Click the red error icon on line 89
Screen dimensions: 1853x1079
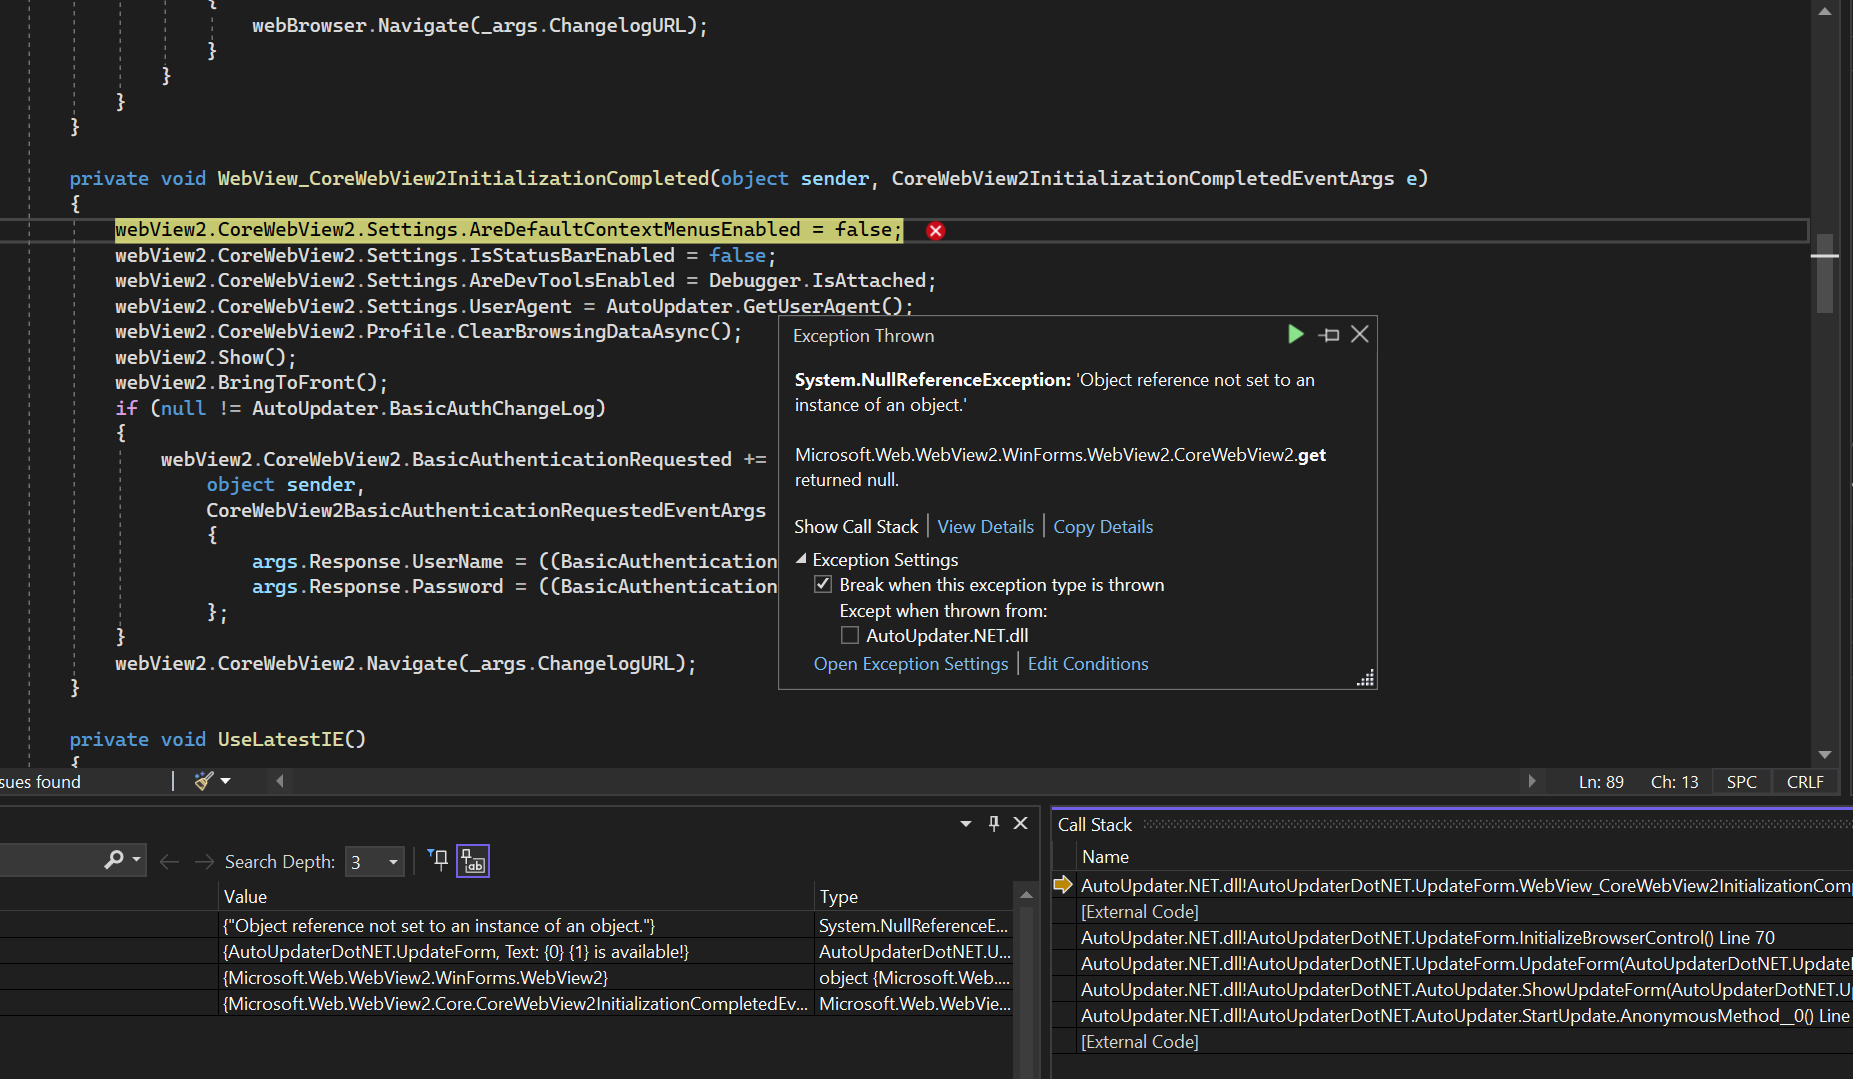click(936, 230)
